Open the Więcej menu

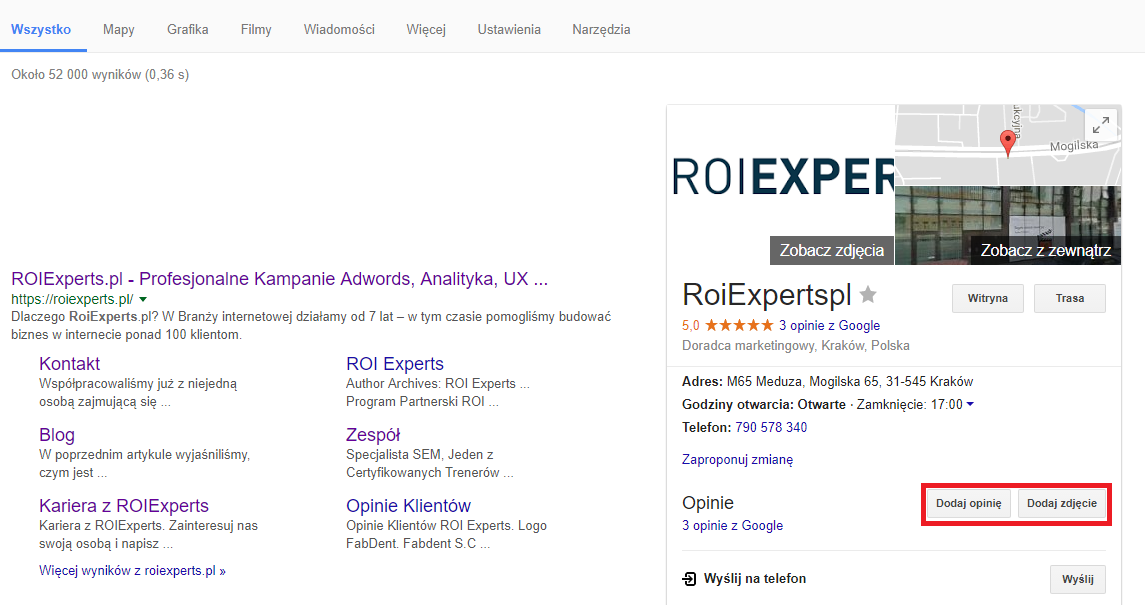tap(426, 29)
